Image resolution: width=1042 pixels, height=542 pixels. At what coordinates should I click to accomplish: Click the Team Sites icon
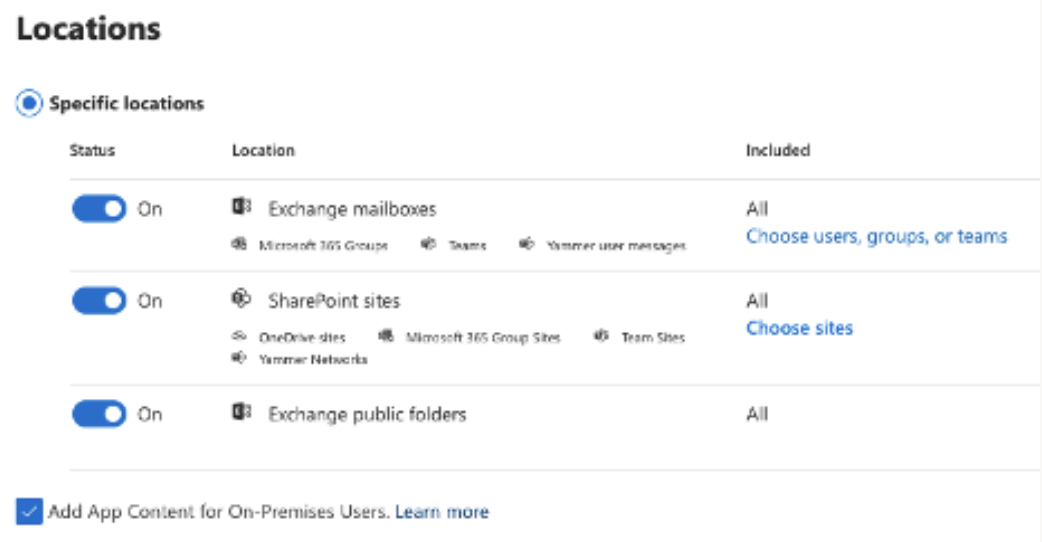pos(601,337)
